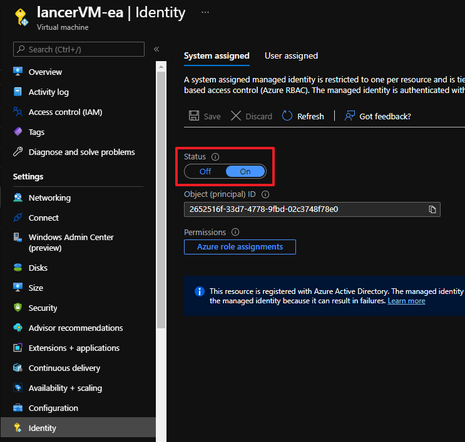Image resolution: width=465 pixels, height=442 pixels.
Task: Click the Status info tooltip icon
Action: point(215,157)
